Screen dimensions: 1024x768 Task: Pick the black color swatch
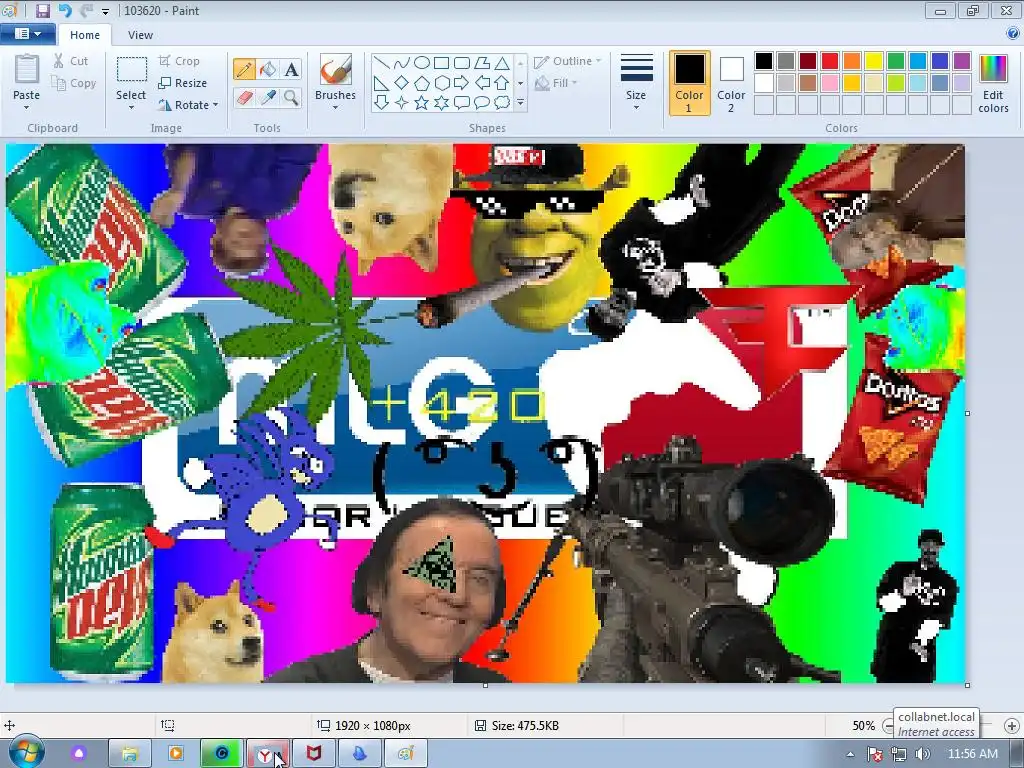click(x=764, y=61)
